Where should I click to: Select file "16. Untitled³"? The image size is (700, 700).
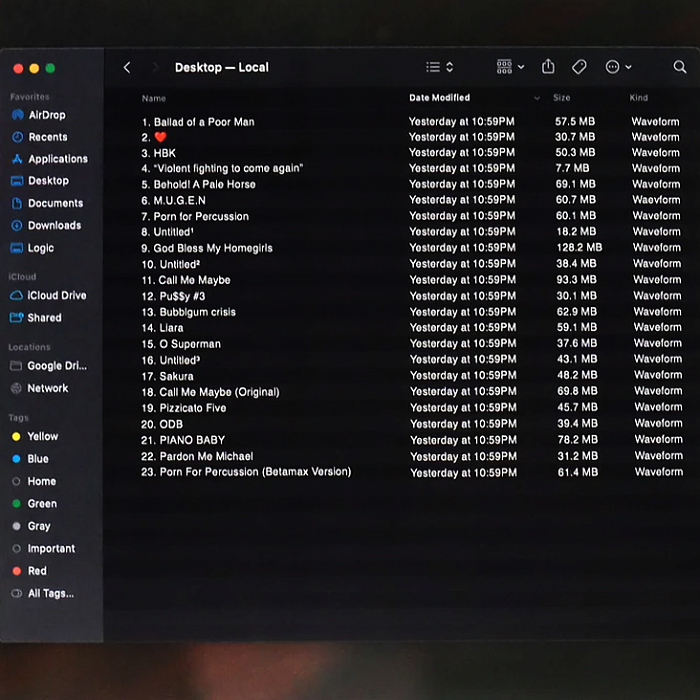[x=171, y=360]
